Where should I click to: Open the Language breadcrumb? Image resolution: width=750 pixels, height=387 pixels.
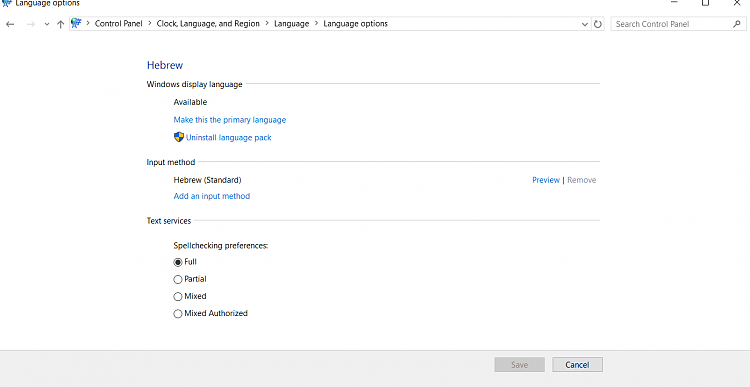pos(292,23)
